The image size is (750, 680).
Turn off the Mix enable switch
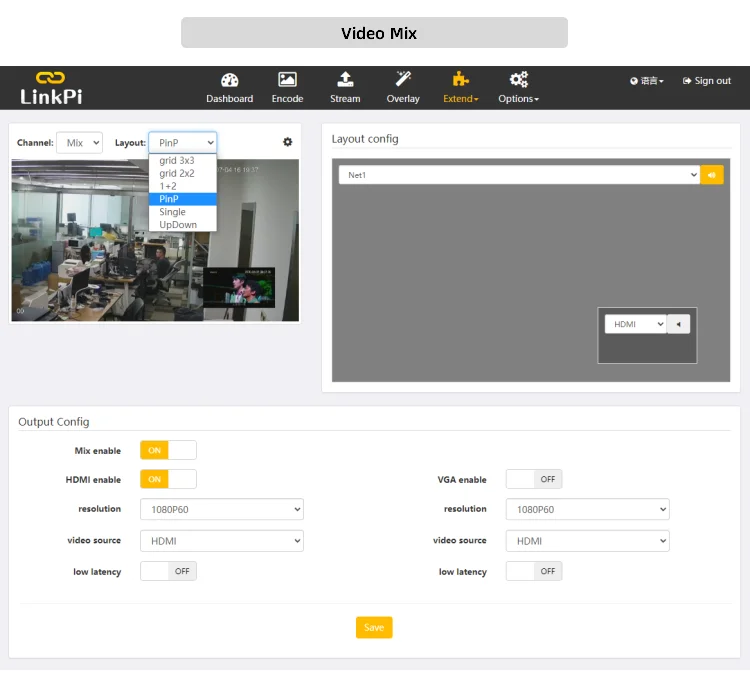pyautogui.click(x=168, y=451)
